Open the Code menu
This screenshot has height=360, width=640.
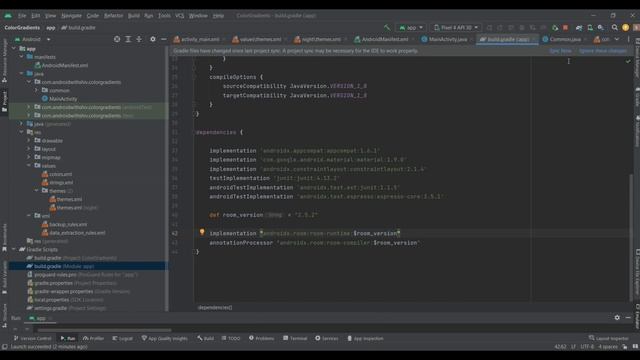tap(93, 16)
